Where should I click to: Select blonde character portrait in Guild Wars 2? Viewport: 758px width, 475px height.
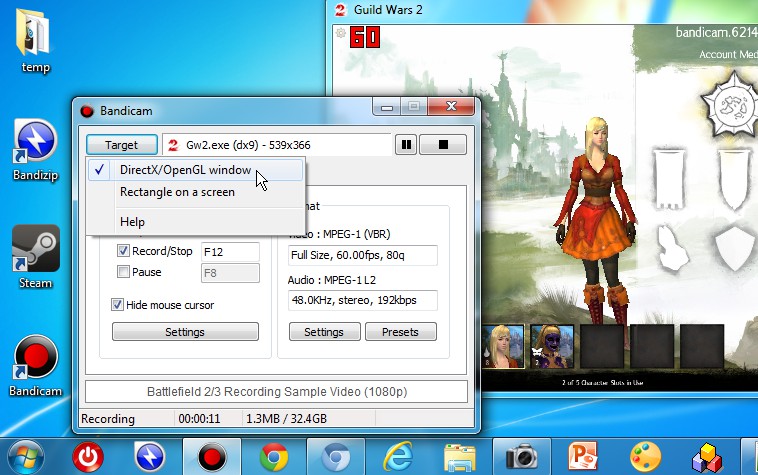click(x=503, y=346)
